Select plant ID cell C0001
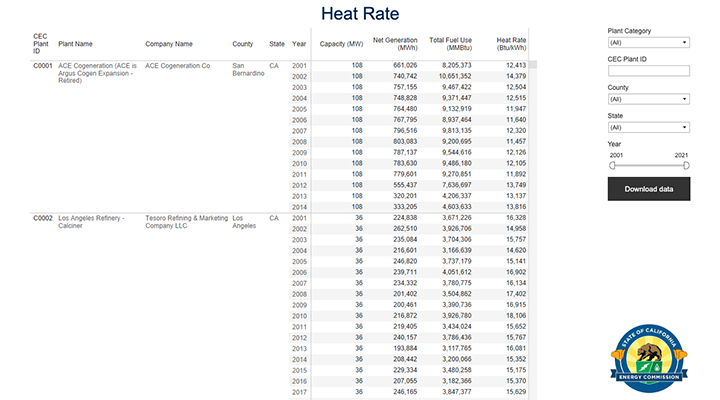The height and width of the screenshot is (400, 720). [x=43, y=66]
